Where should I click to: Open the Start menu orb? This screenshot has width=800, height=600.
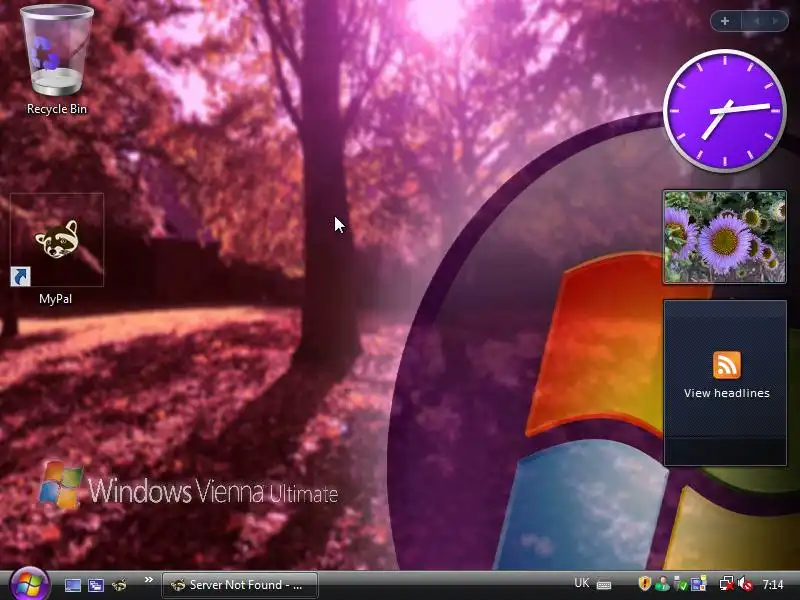[x=29, y=584]
